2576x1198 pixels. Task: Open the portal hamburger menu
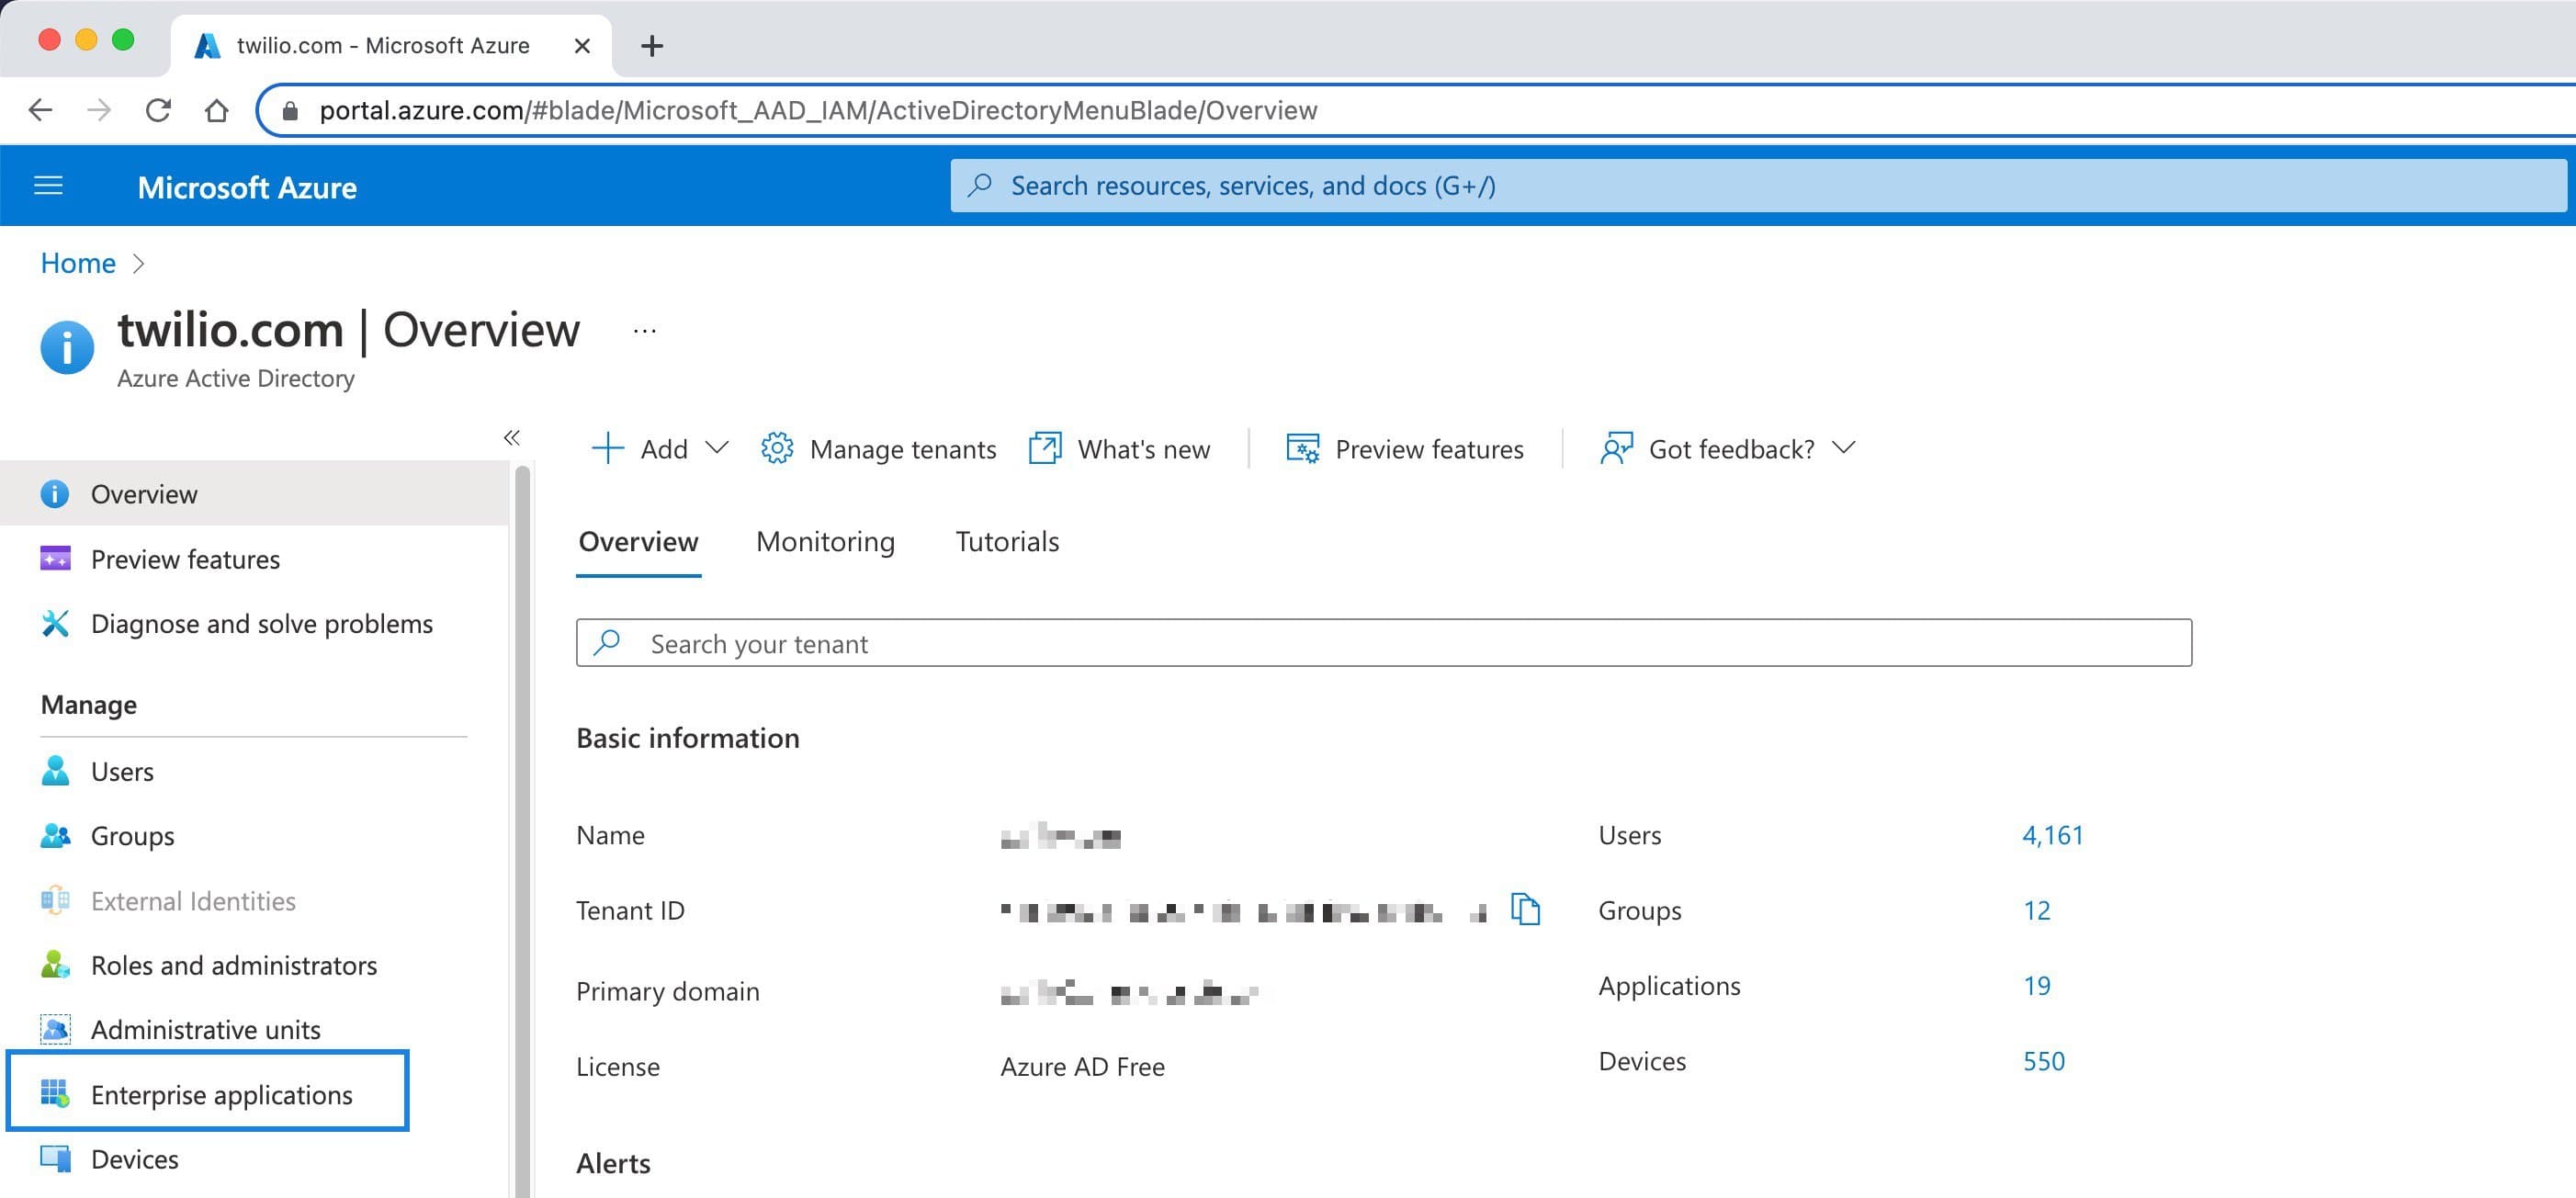coord(47,185)
